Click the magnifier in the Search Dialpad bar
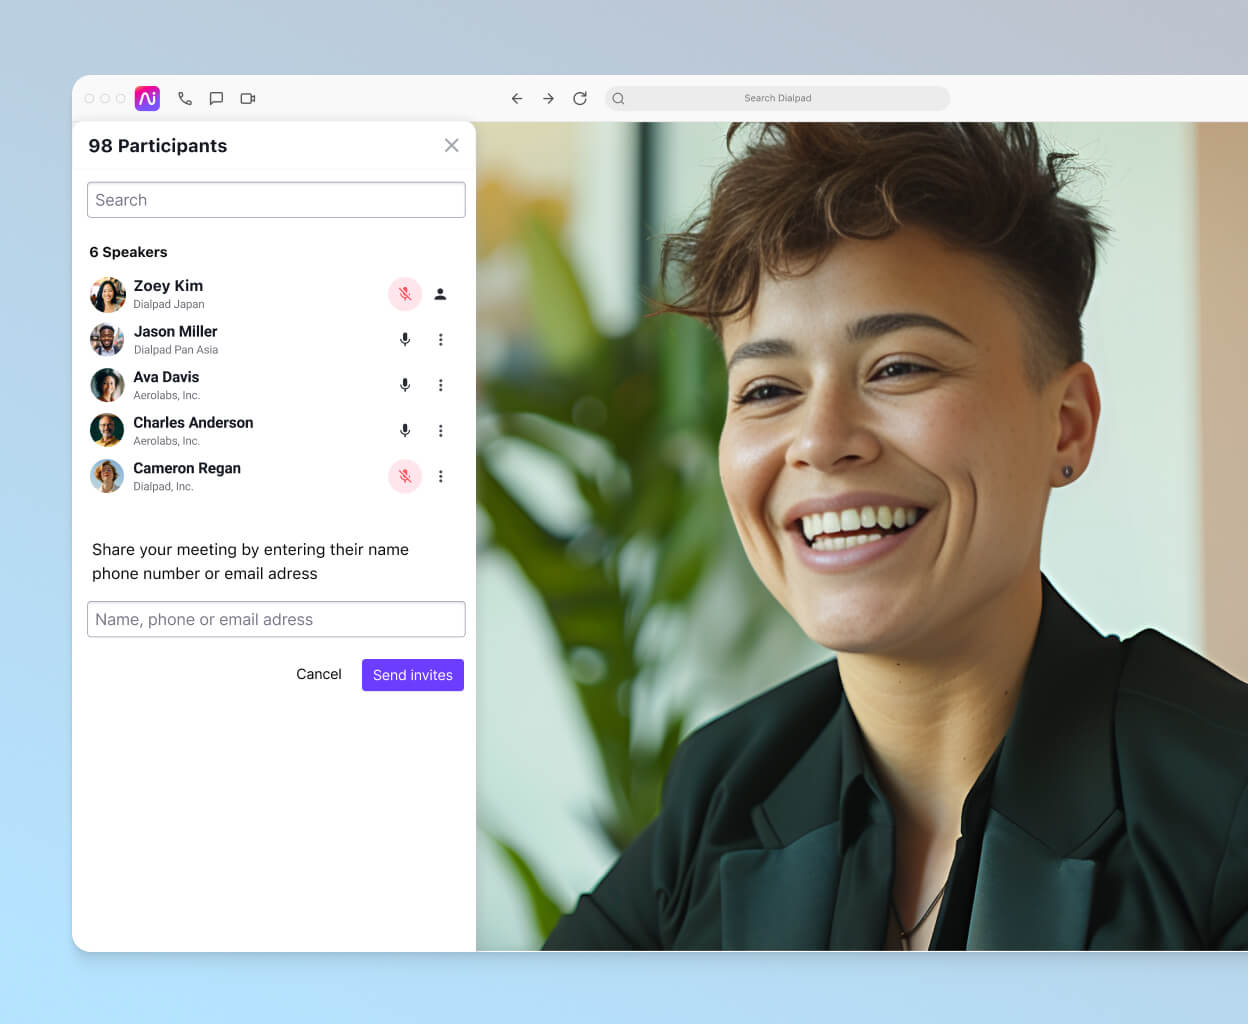 618,98
